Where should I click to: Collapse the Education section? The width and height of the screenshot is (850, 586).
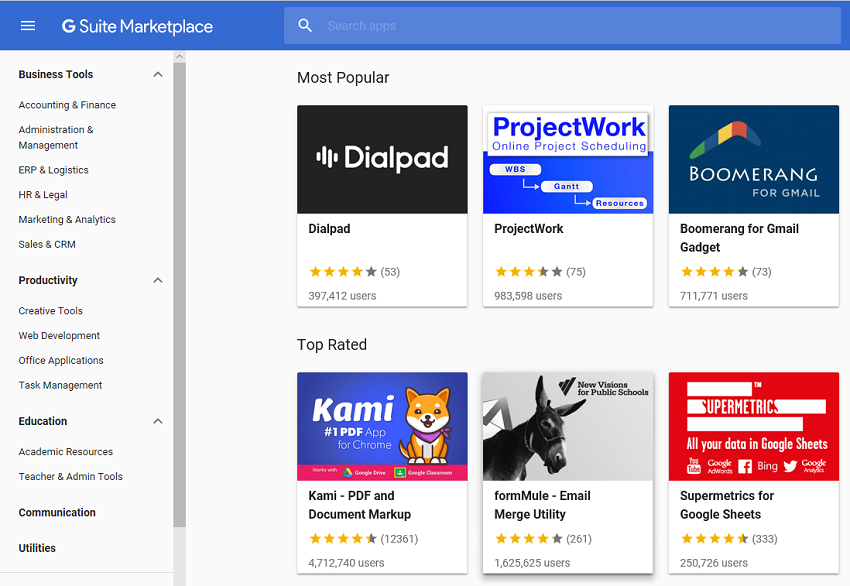pos(158,421)
